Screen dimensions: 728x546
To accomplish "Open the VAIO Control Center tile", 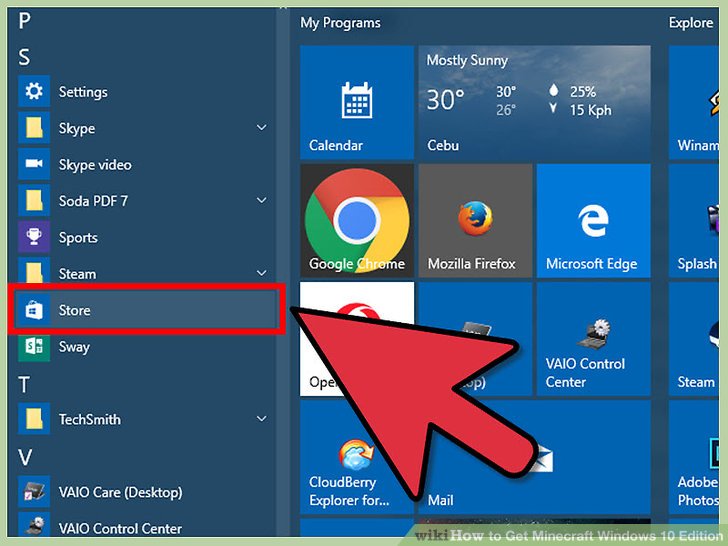I will click(593, 339).
